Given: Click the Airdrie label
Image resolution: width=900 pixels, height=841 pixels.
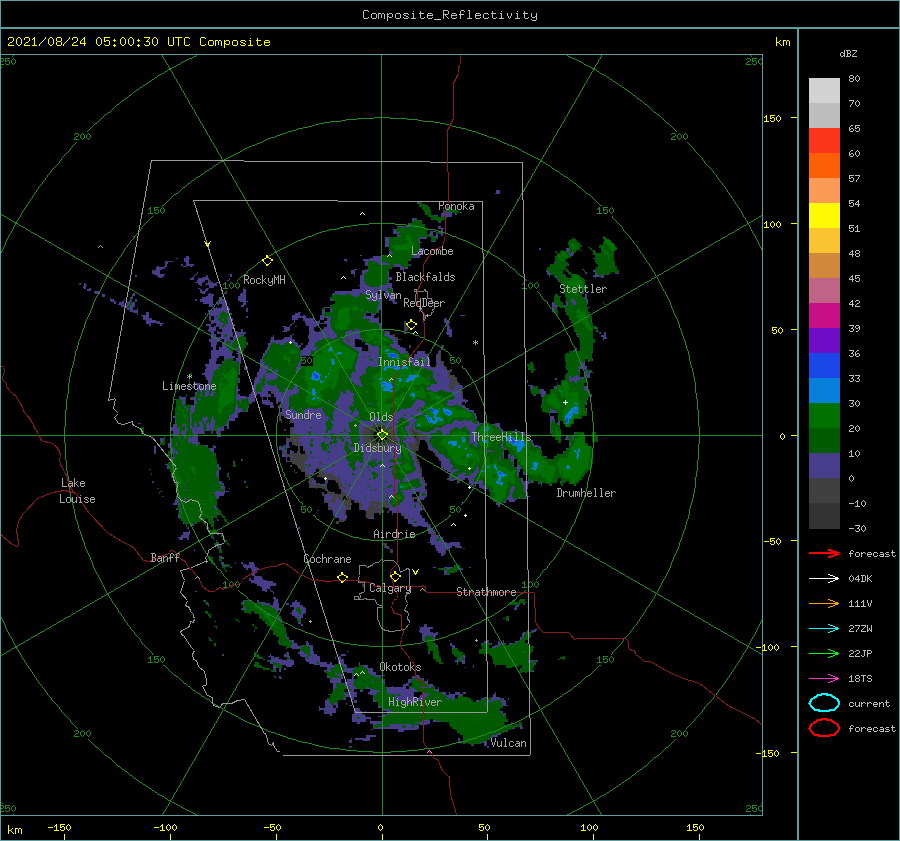Looking at the screenshot, I should (394, 534).
